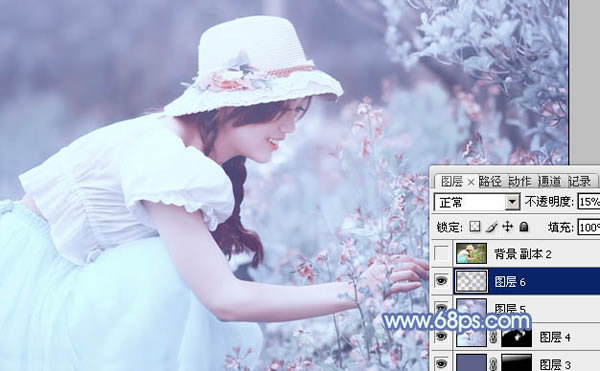Screen dimensions: 600x371
Task: Click the 正常 blend mode combo box
Action: 477,202
